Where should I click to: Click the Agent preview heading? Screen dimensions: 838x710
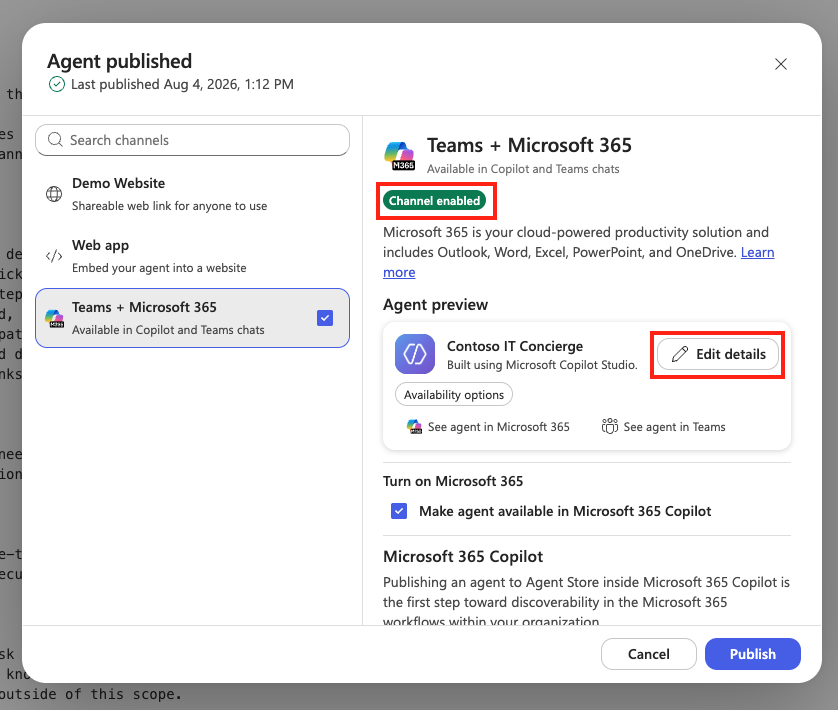(x=436, y=305)
